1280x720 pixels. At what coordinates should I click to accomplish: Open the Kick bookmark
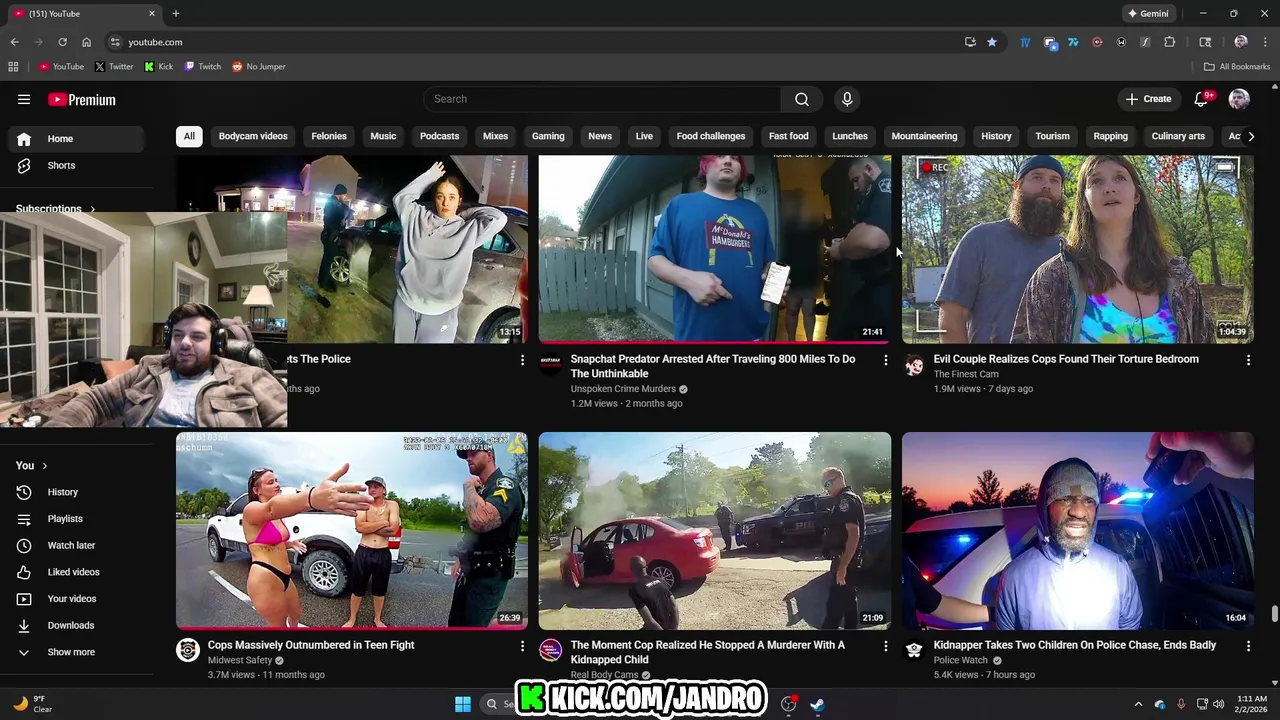(159, 66)
